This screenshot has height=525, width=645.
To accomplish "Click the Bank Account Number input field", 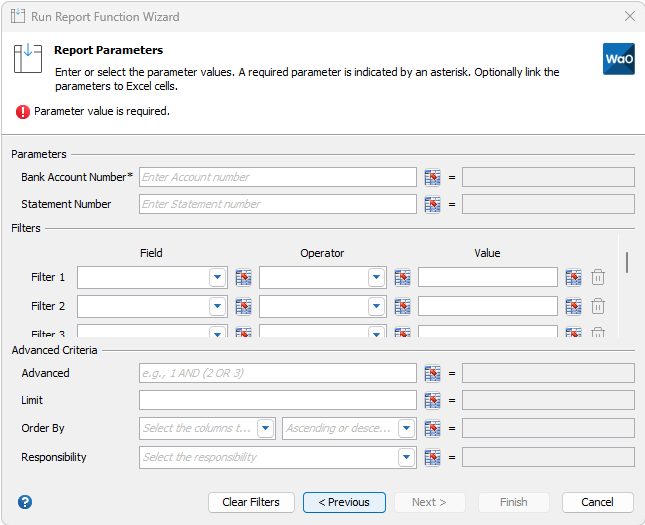I will 277,177.
